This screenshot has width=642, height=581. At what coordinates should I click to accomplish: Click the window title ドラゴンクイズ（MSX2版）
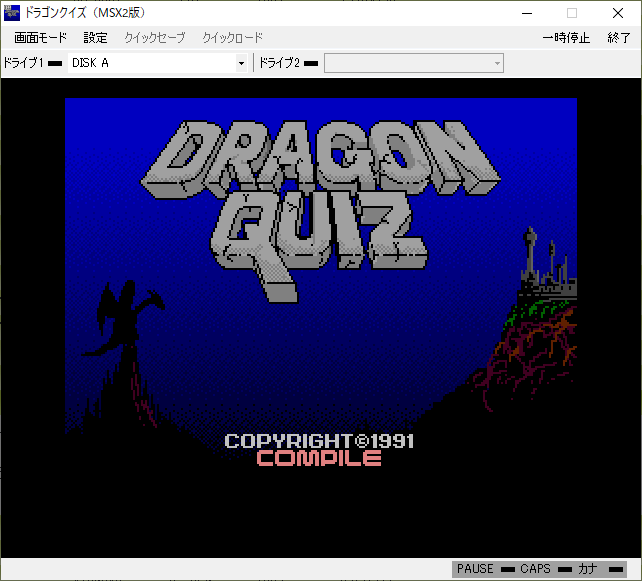(x=85, y=13)
